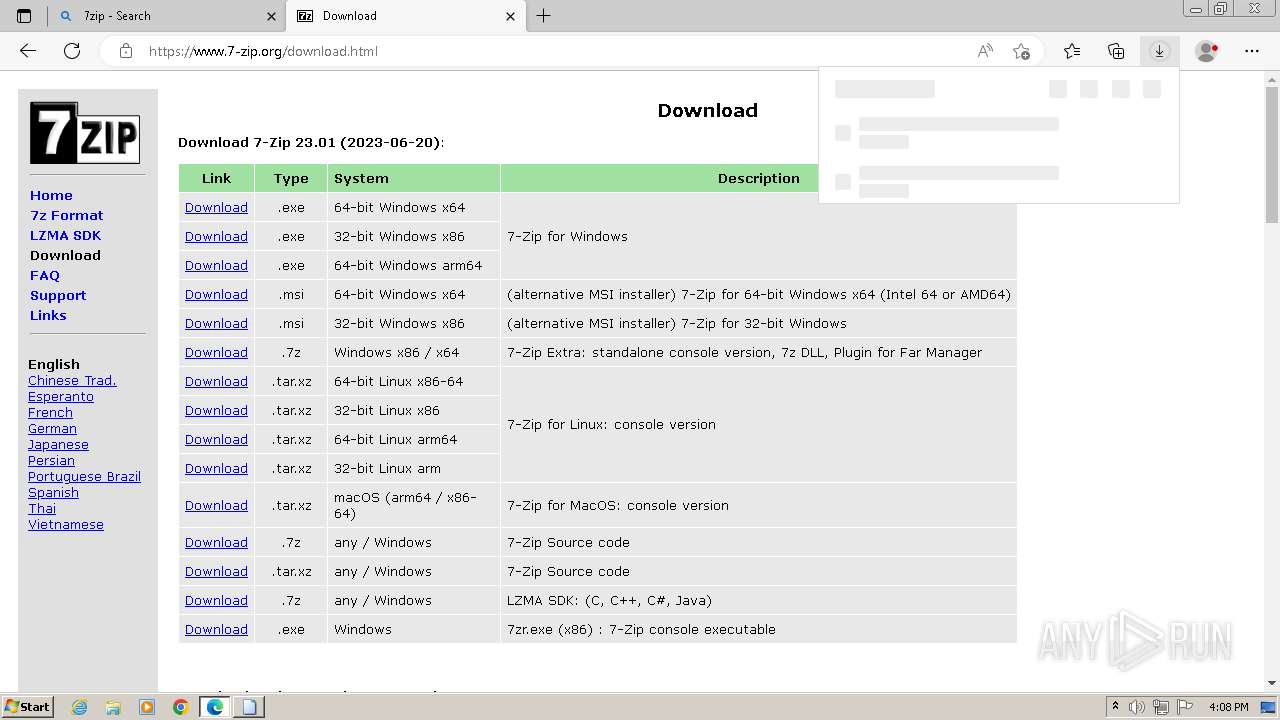Close the Download tab

click(x=511, y=16)
